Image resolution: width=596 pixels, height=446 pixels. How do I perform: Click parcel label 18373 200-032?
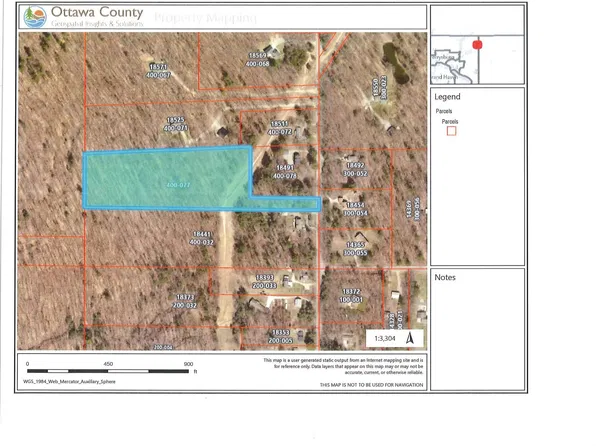(x=185, y=301)
